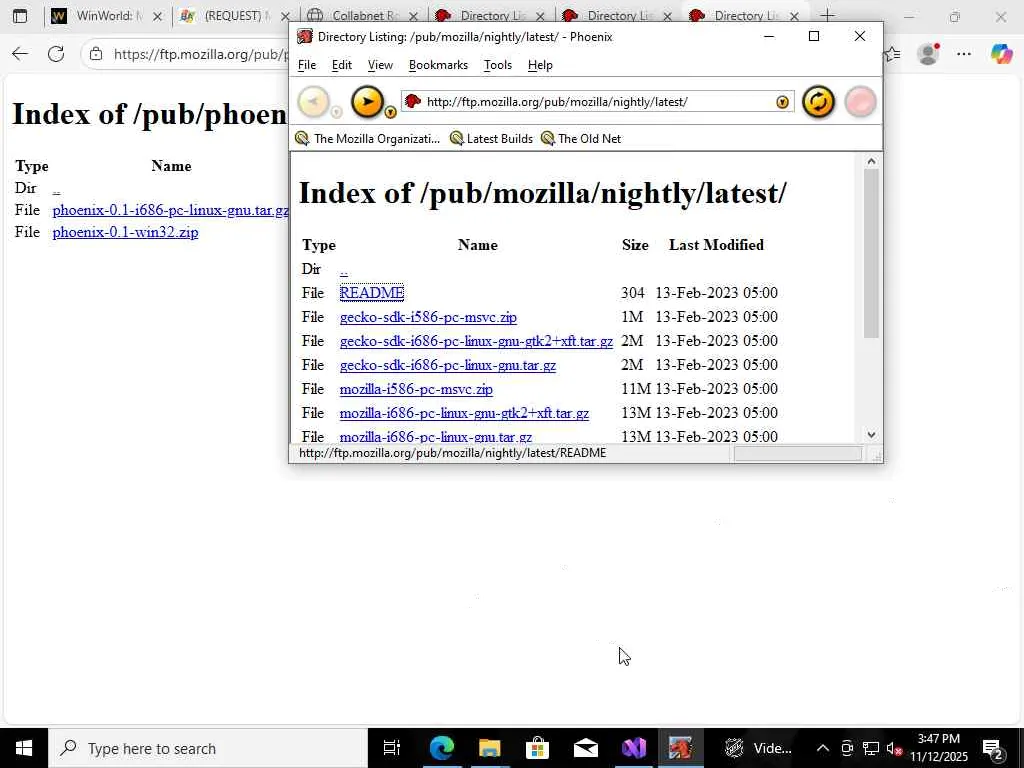
Task: Click the Phoenix window title bar icon
Action: pos(304,37)
